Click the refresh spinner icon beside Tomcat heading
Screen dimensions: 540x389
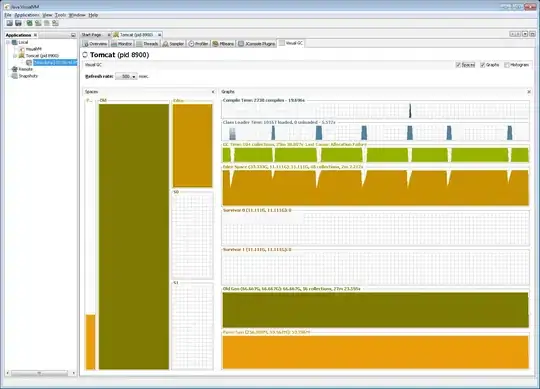pos(85,55)
